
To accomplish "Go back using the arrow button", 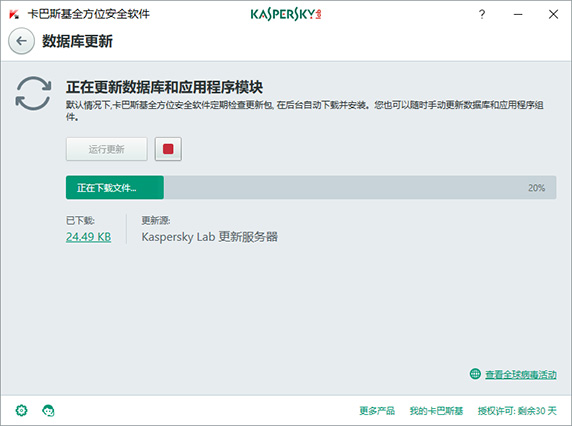I will click(x=22, y=41).
